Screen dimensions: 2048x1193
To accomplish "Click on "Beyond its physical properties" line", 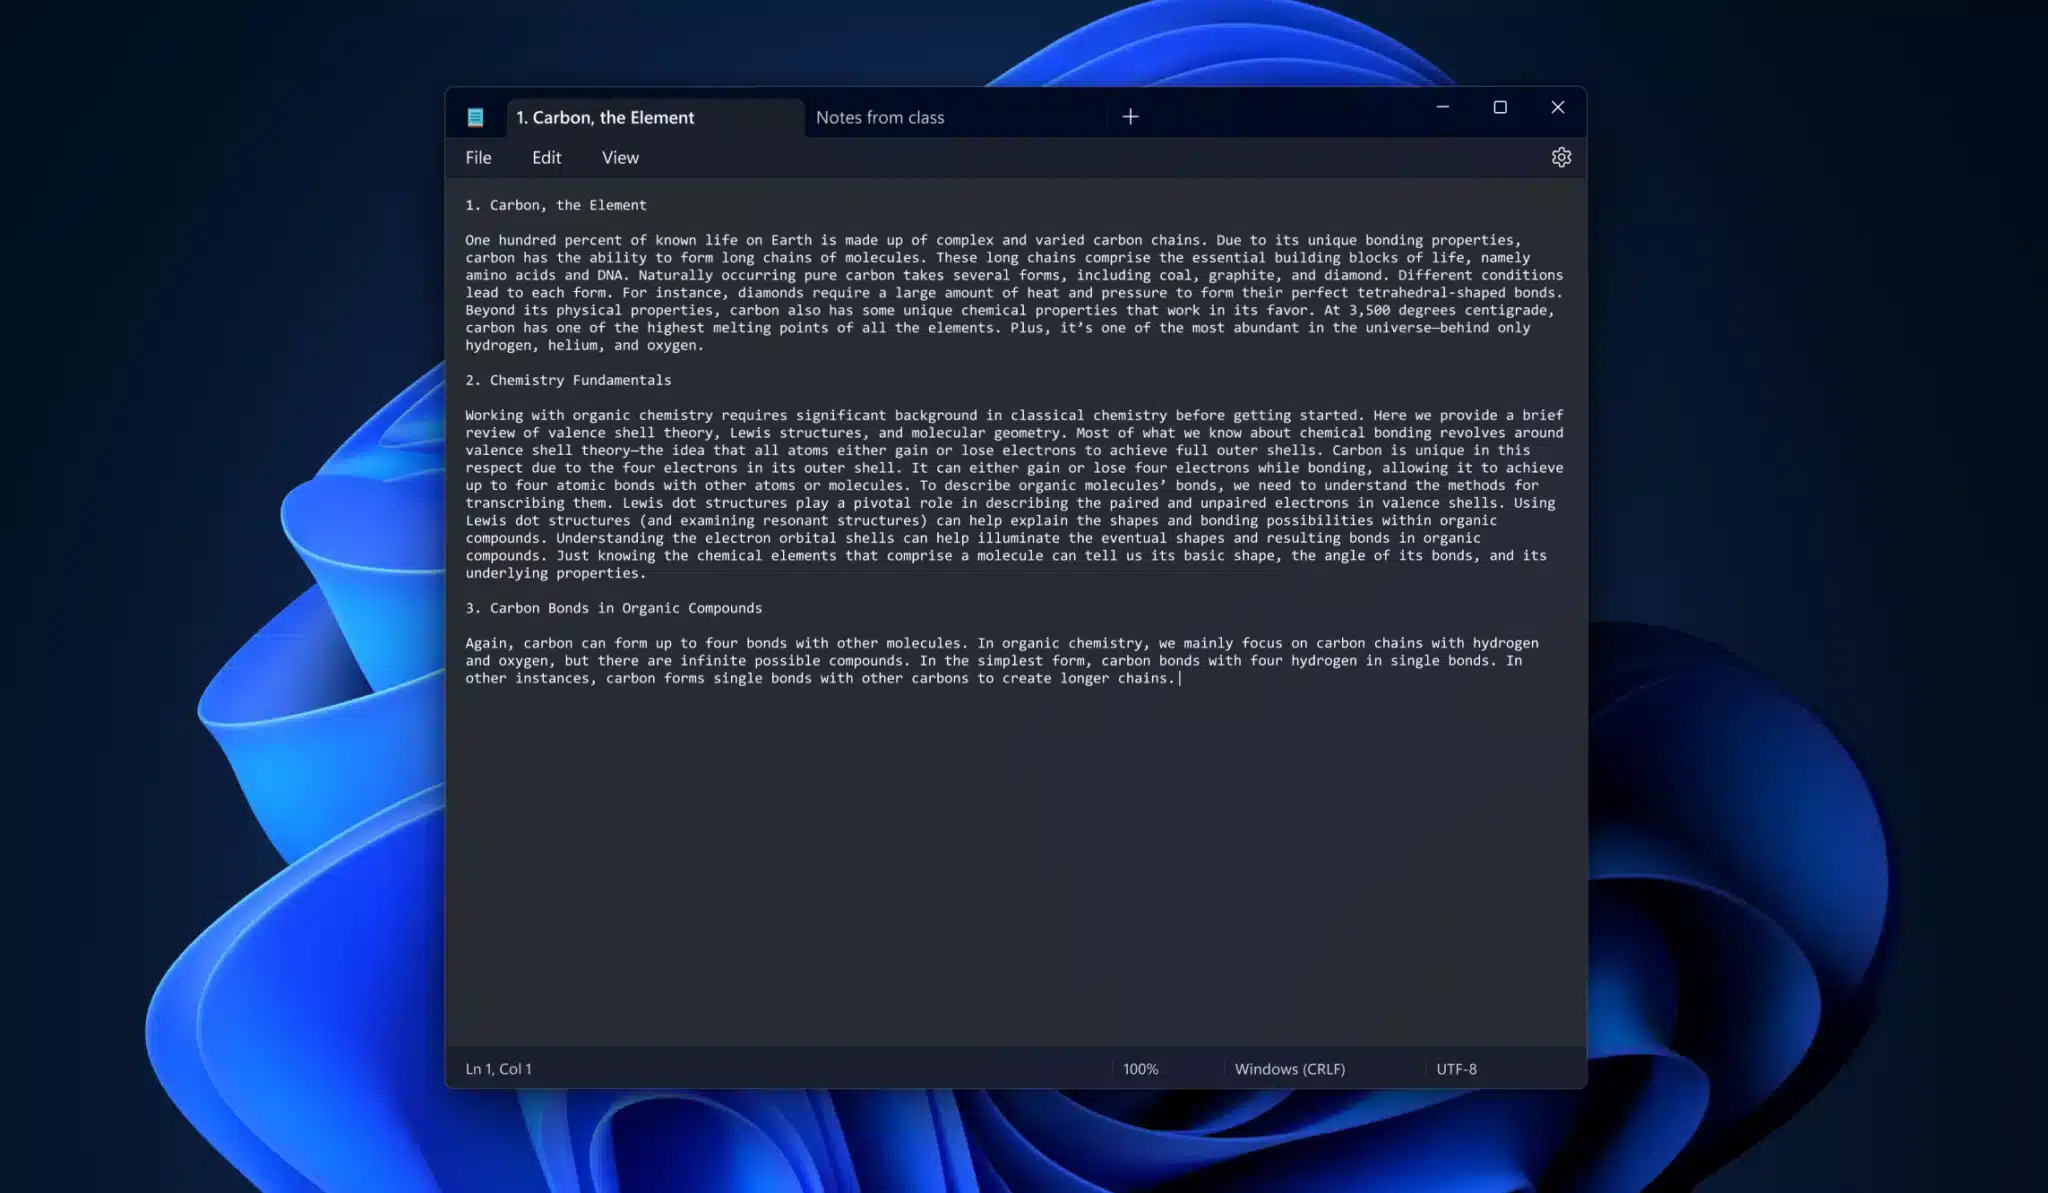I will (1009, 310).
